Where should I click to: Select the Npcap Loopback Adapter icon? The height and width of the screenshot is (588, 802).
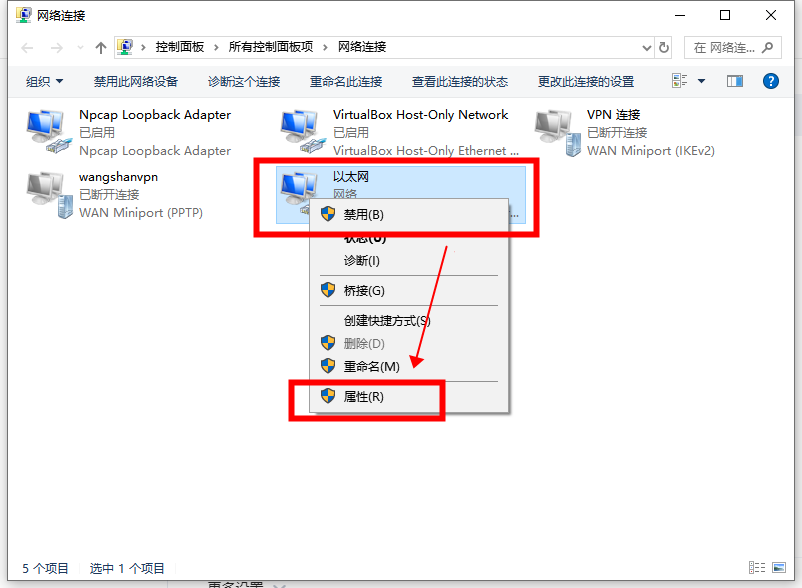click(x=48, y=131)
